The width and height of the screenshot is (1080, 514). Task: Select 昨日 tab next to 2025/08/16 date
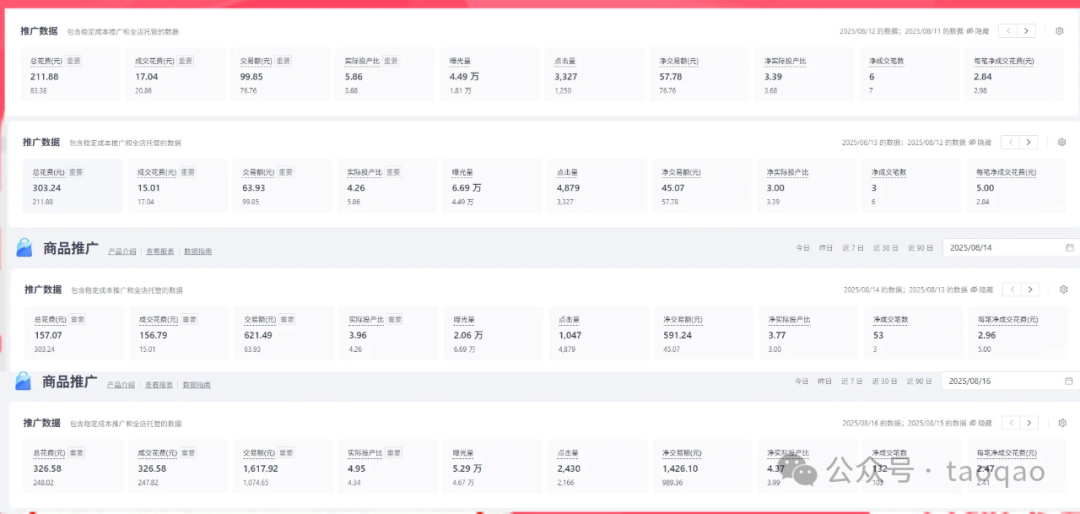[x=824, y=381]
